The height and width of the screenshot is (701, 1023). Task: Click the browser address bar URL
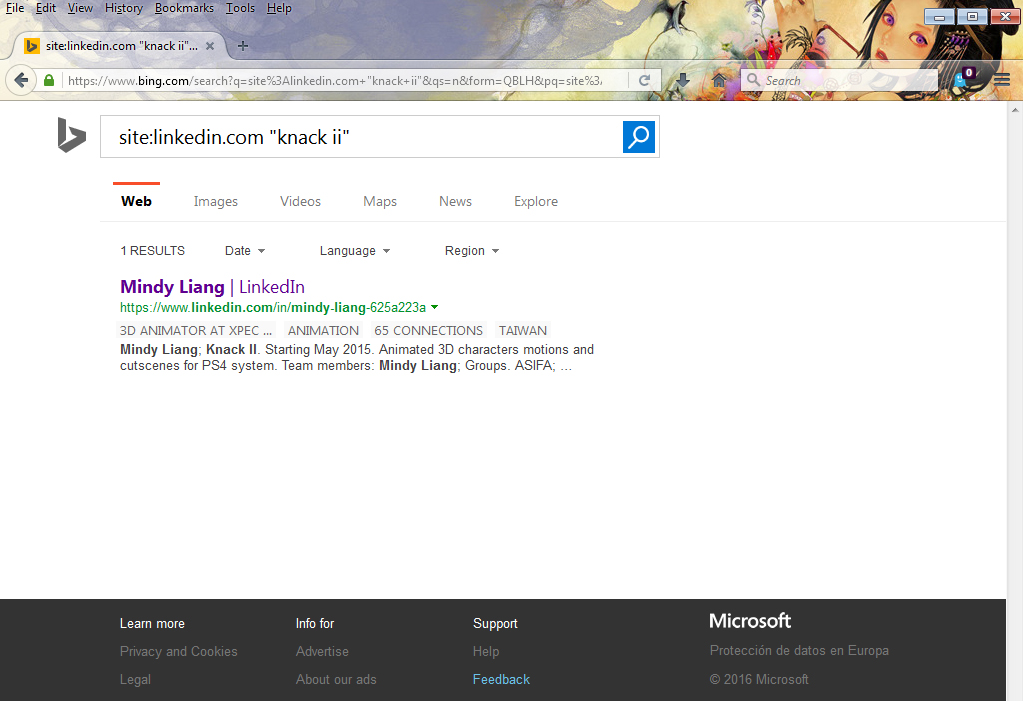(335, 80)
